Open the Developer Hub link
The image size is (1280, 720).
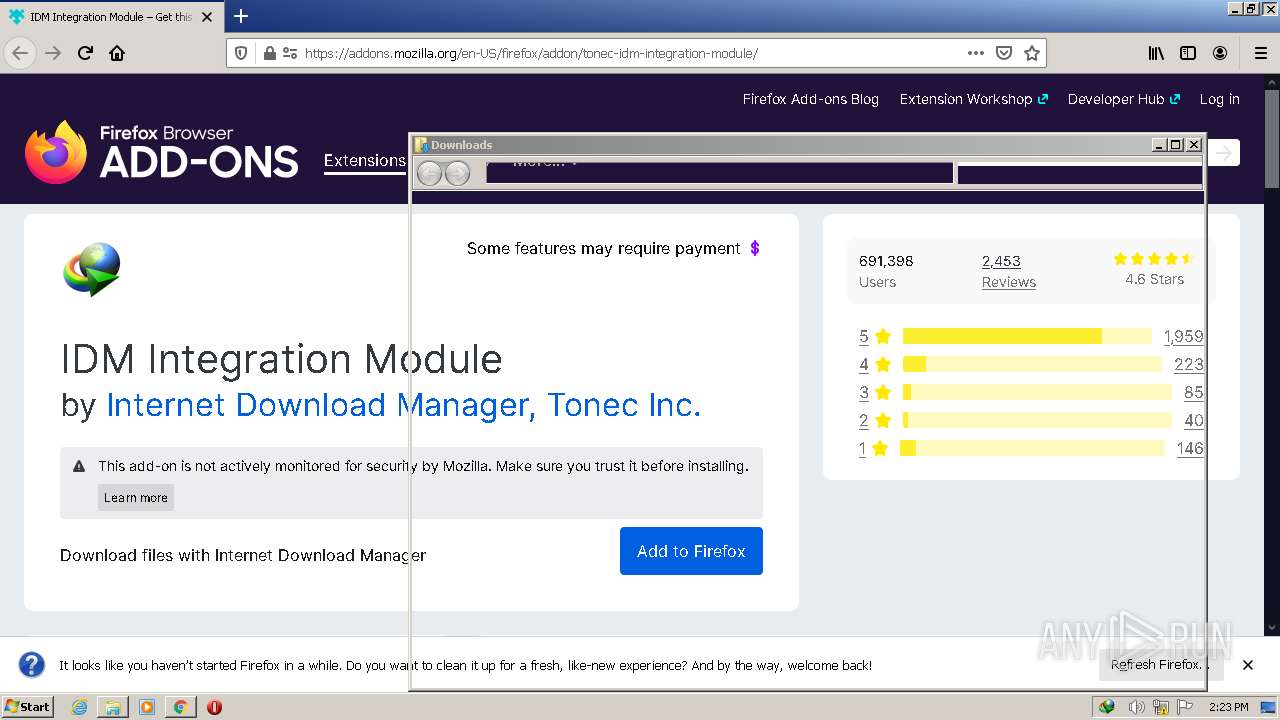pos(1123,99)
